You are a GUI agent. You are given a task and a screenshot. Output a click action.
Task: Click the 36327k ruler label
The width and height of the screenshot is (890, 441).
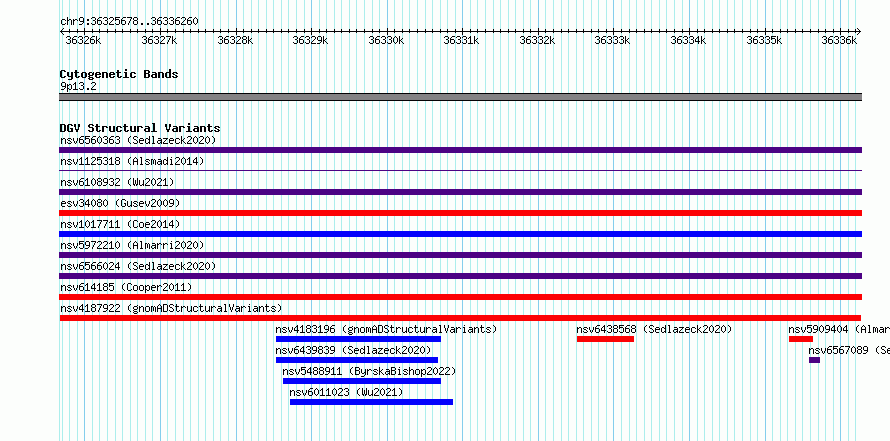click(159, 40)
